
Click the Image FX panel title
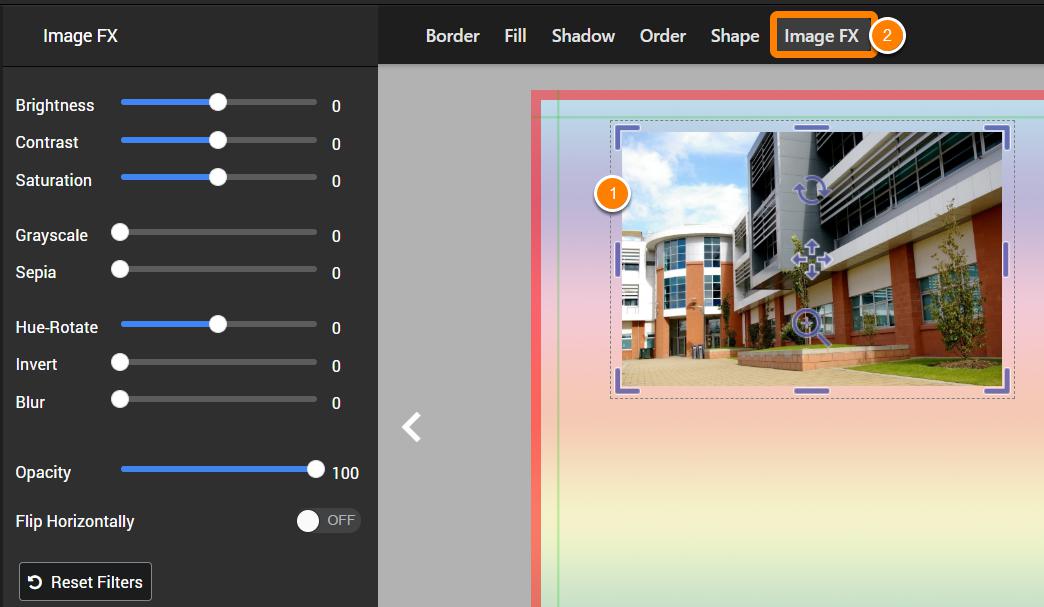(81, 36)
